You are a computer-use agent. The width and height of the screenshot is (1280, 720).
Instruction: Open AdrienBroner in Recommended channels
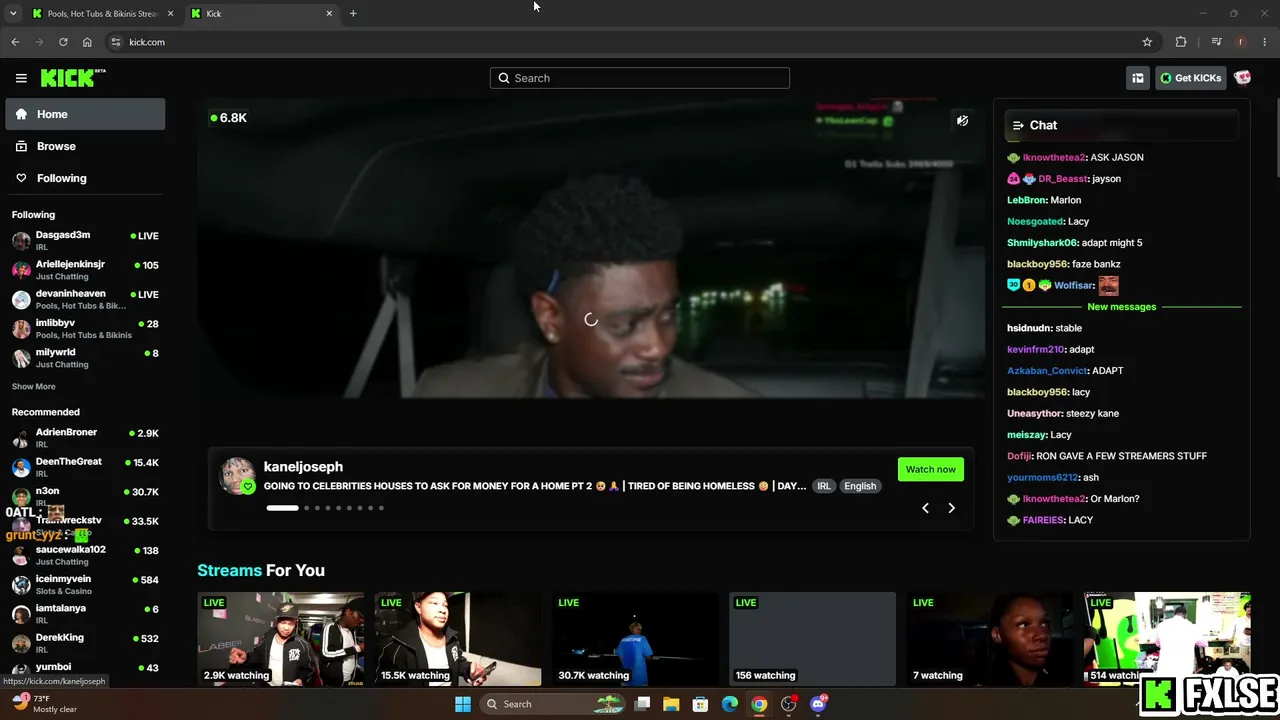[x=85, y=438]
